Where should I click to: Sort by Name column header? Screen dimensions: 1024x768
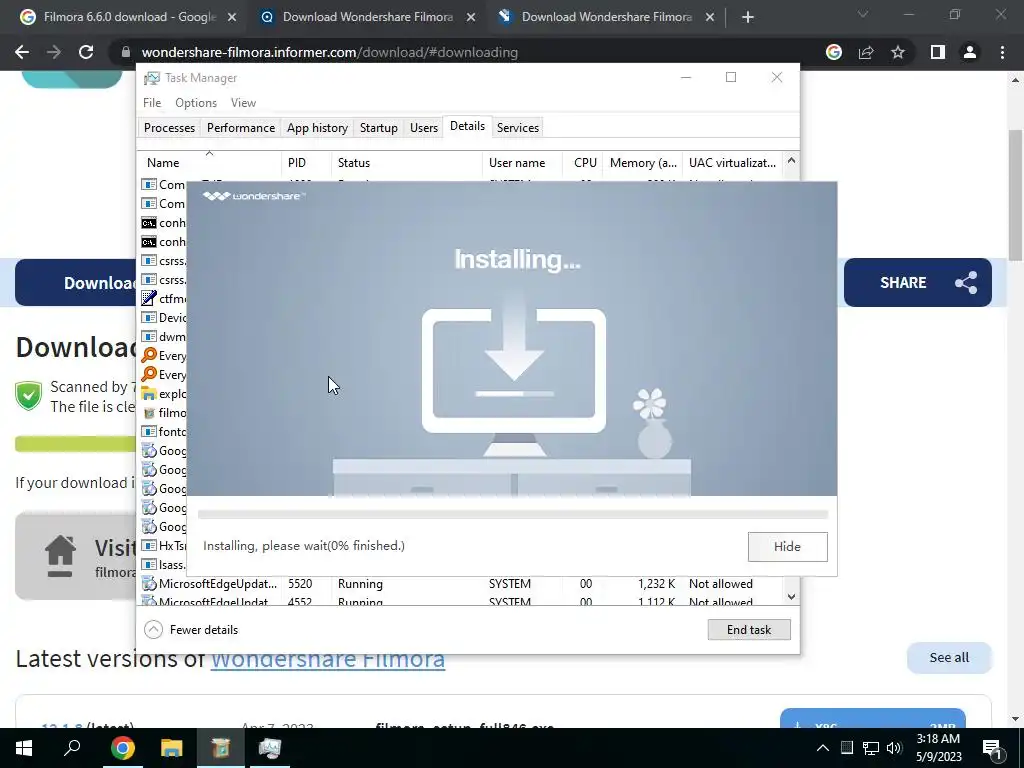coord(209,163)
